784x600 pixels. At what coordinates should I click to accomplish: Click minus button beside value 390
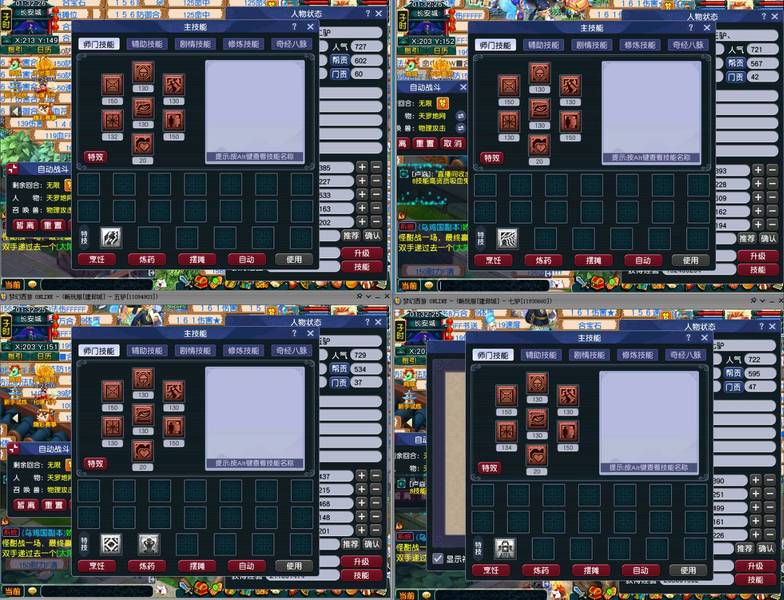pyautogui.click(x=770, y=480)
